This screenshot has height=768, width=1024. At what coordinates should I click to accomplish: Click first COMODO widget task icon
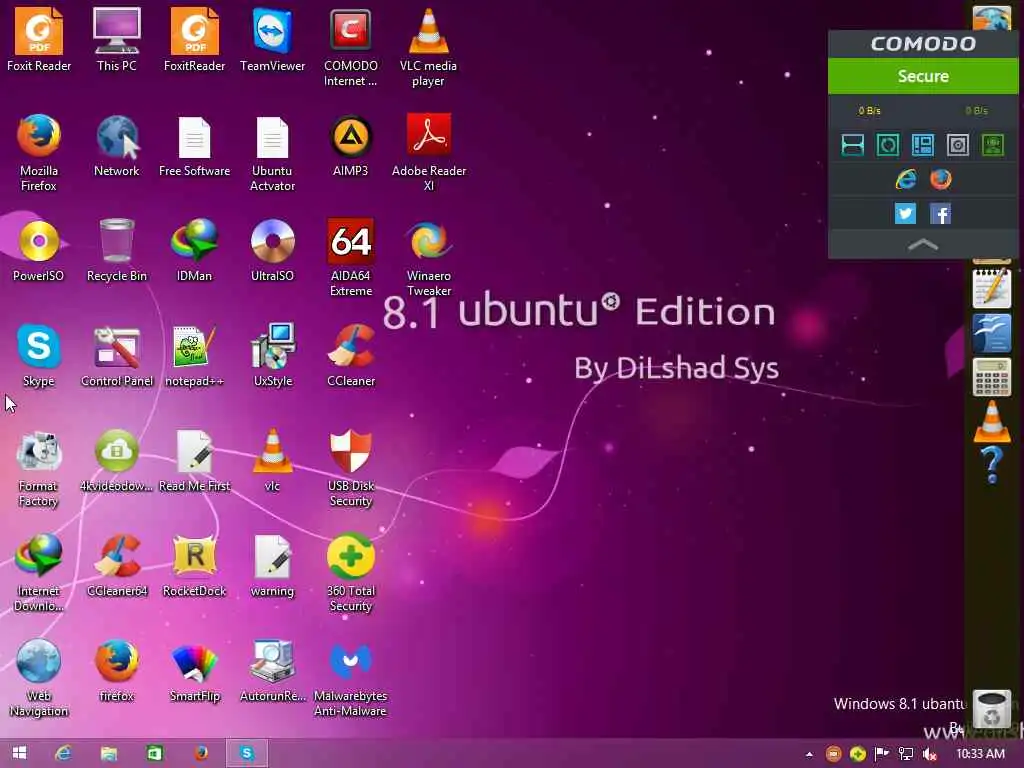pos(852,144)
